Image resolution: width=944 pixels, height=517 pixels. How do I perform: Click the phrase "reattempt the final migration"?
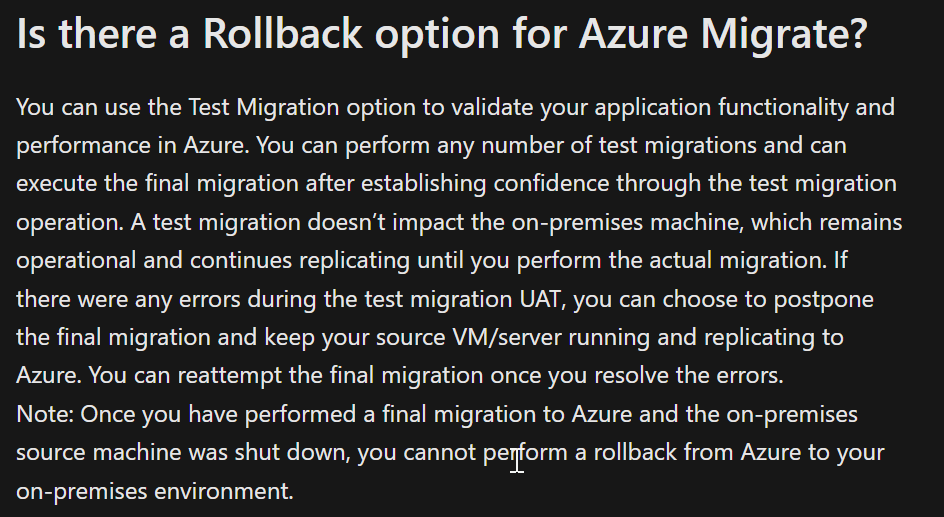[x=330, y=376]
